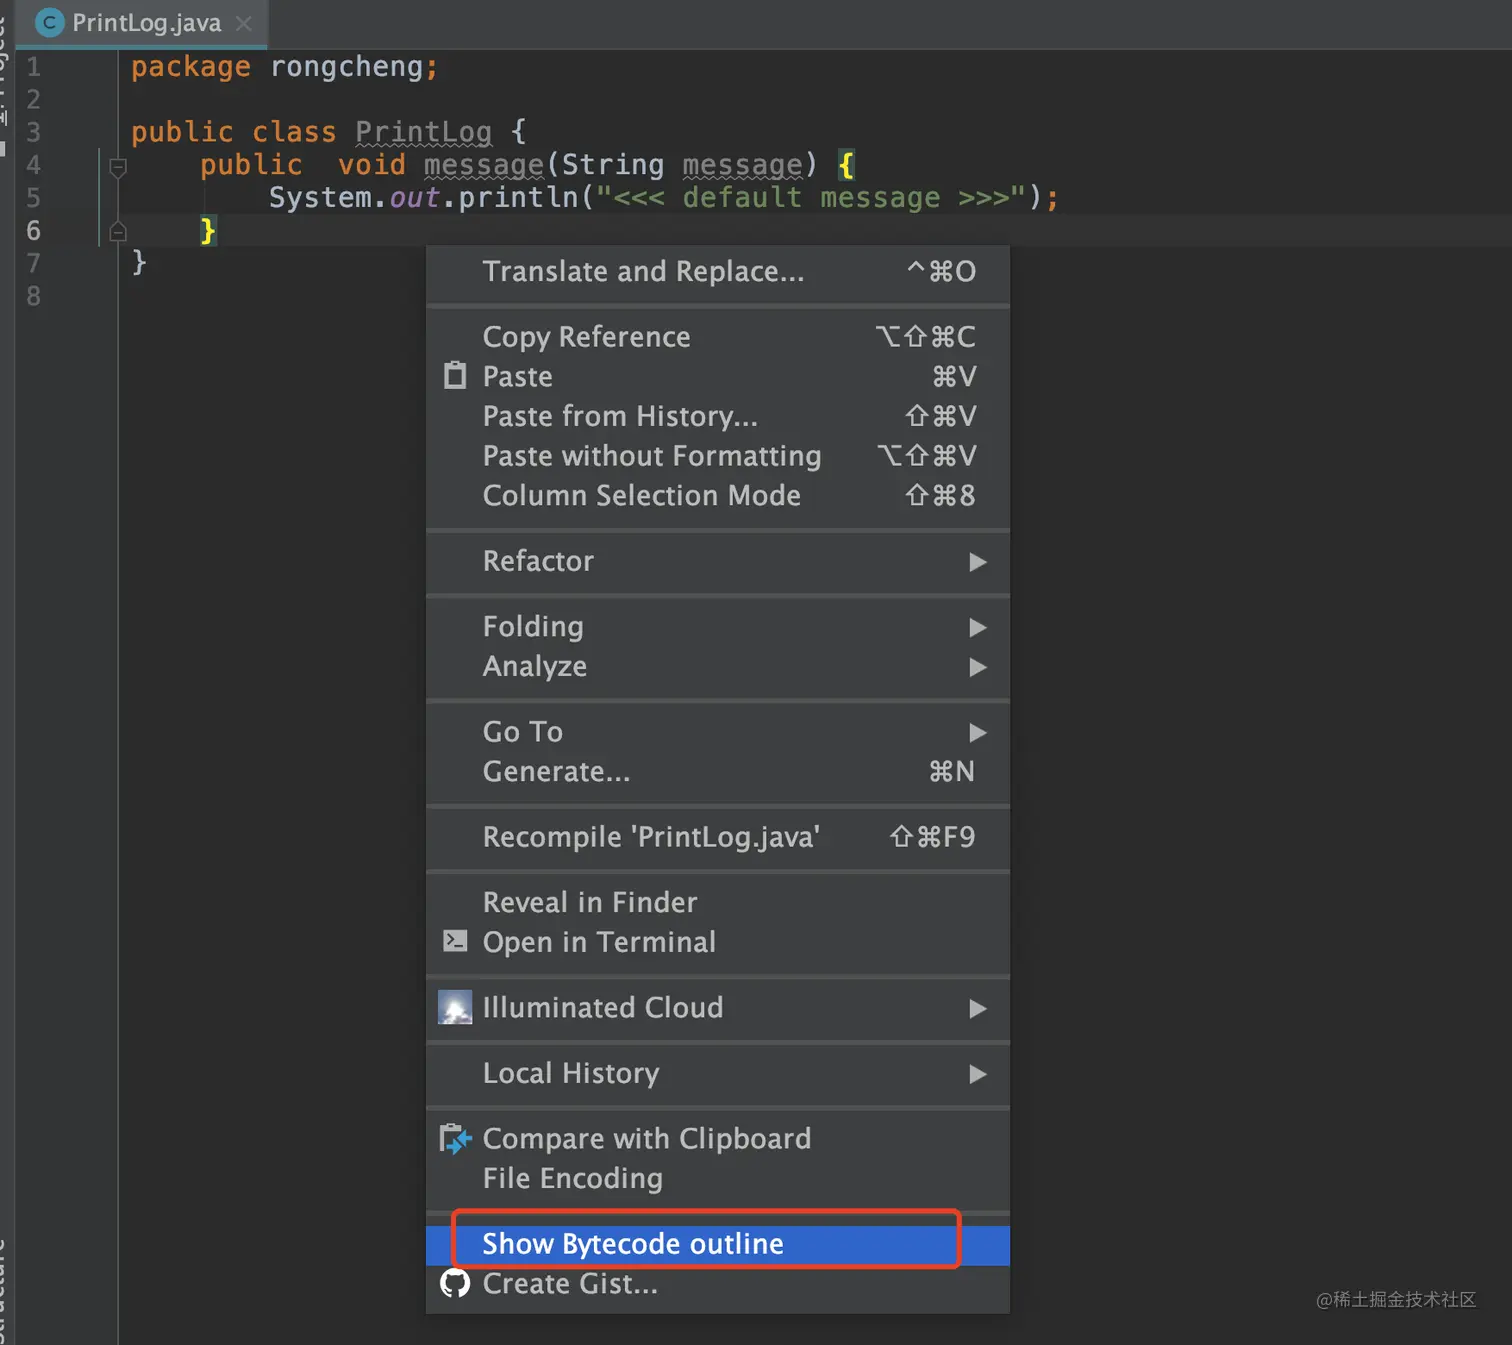Click the Illuminated Cloud plugin icon

click(x=455, y=1007)
